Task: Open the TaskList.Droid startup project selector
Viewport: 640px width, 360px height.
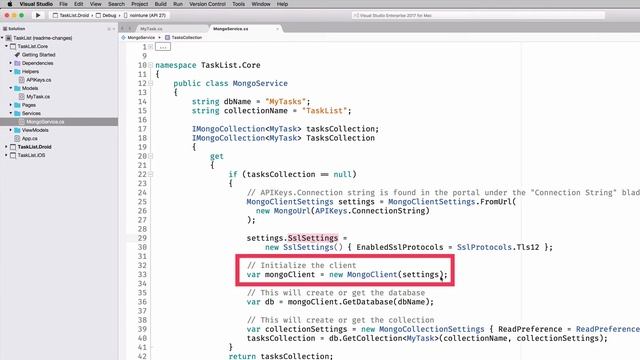Action: pyautogui.click(x=71, y=16)
